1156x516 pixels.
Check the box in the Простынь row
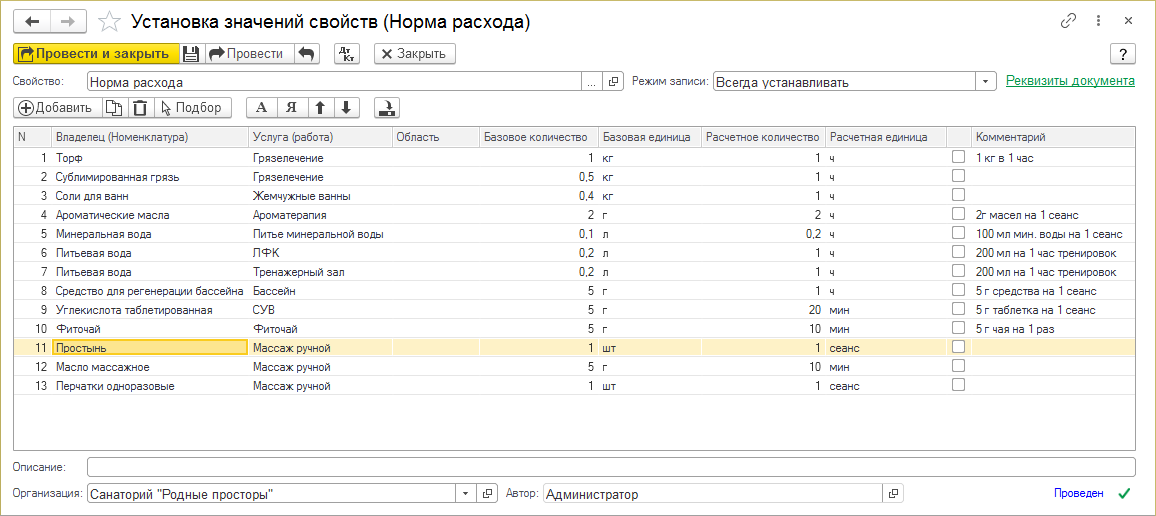(x=958, y=347)
